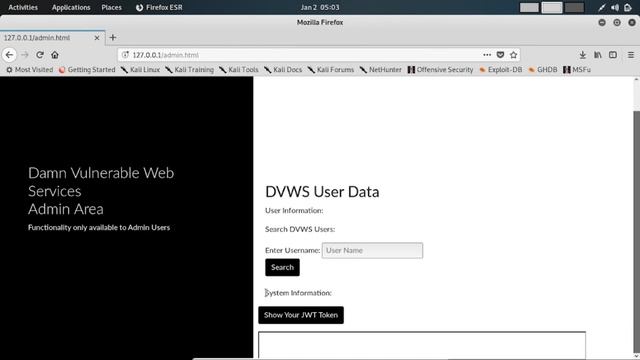Open the Offensive Security bookmark
This screenshot has height=360, width=640.
(440, 70)
